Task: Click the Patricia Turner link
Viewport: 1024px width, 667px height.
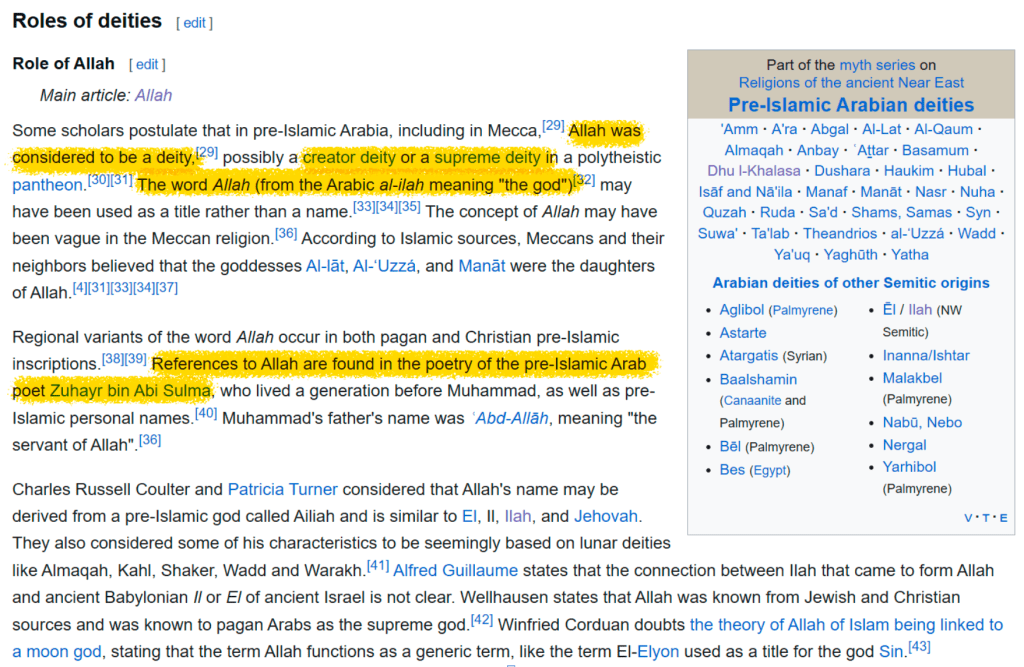Action: click(x=283, y=490)
